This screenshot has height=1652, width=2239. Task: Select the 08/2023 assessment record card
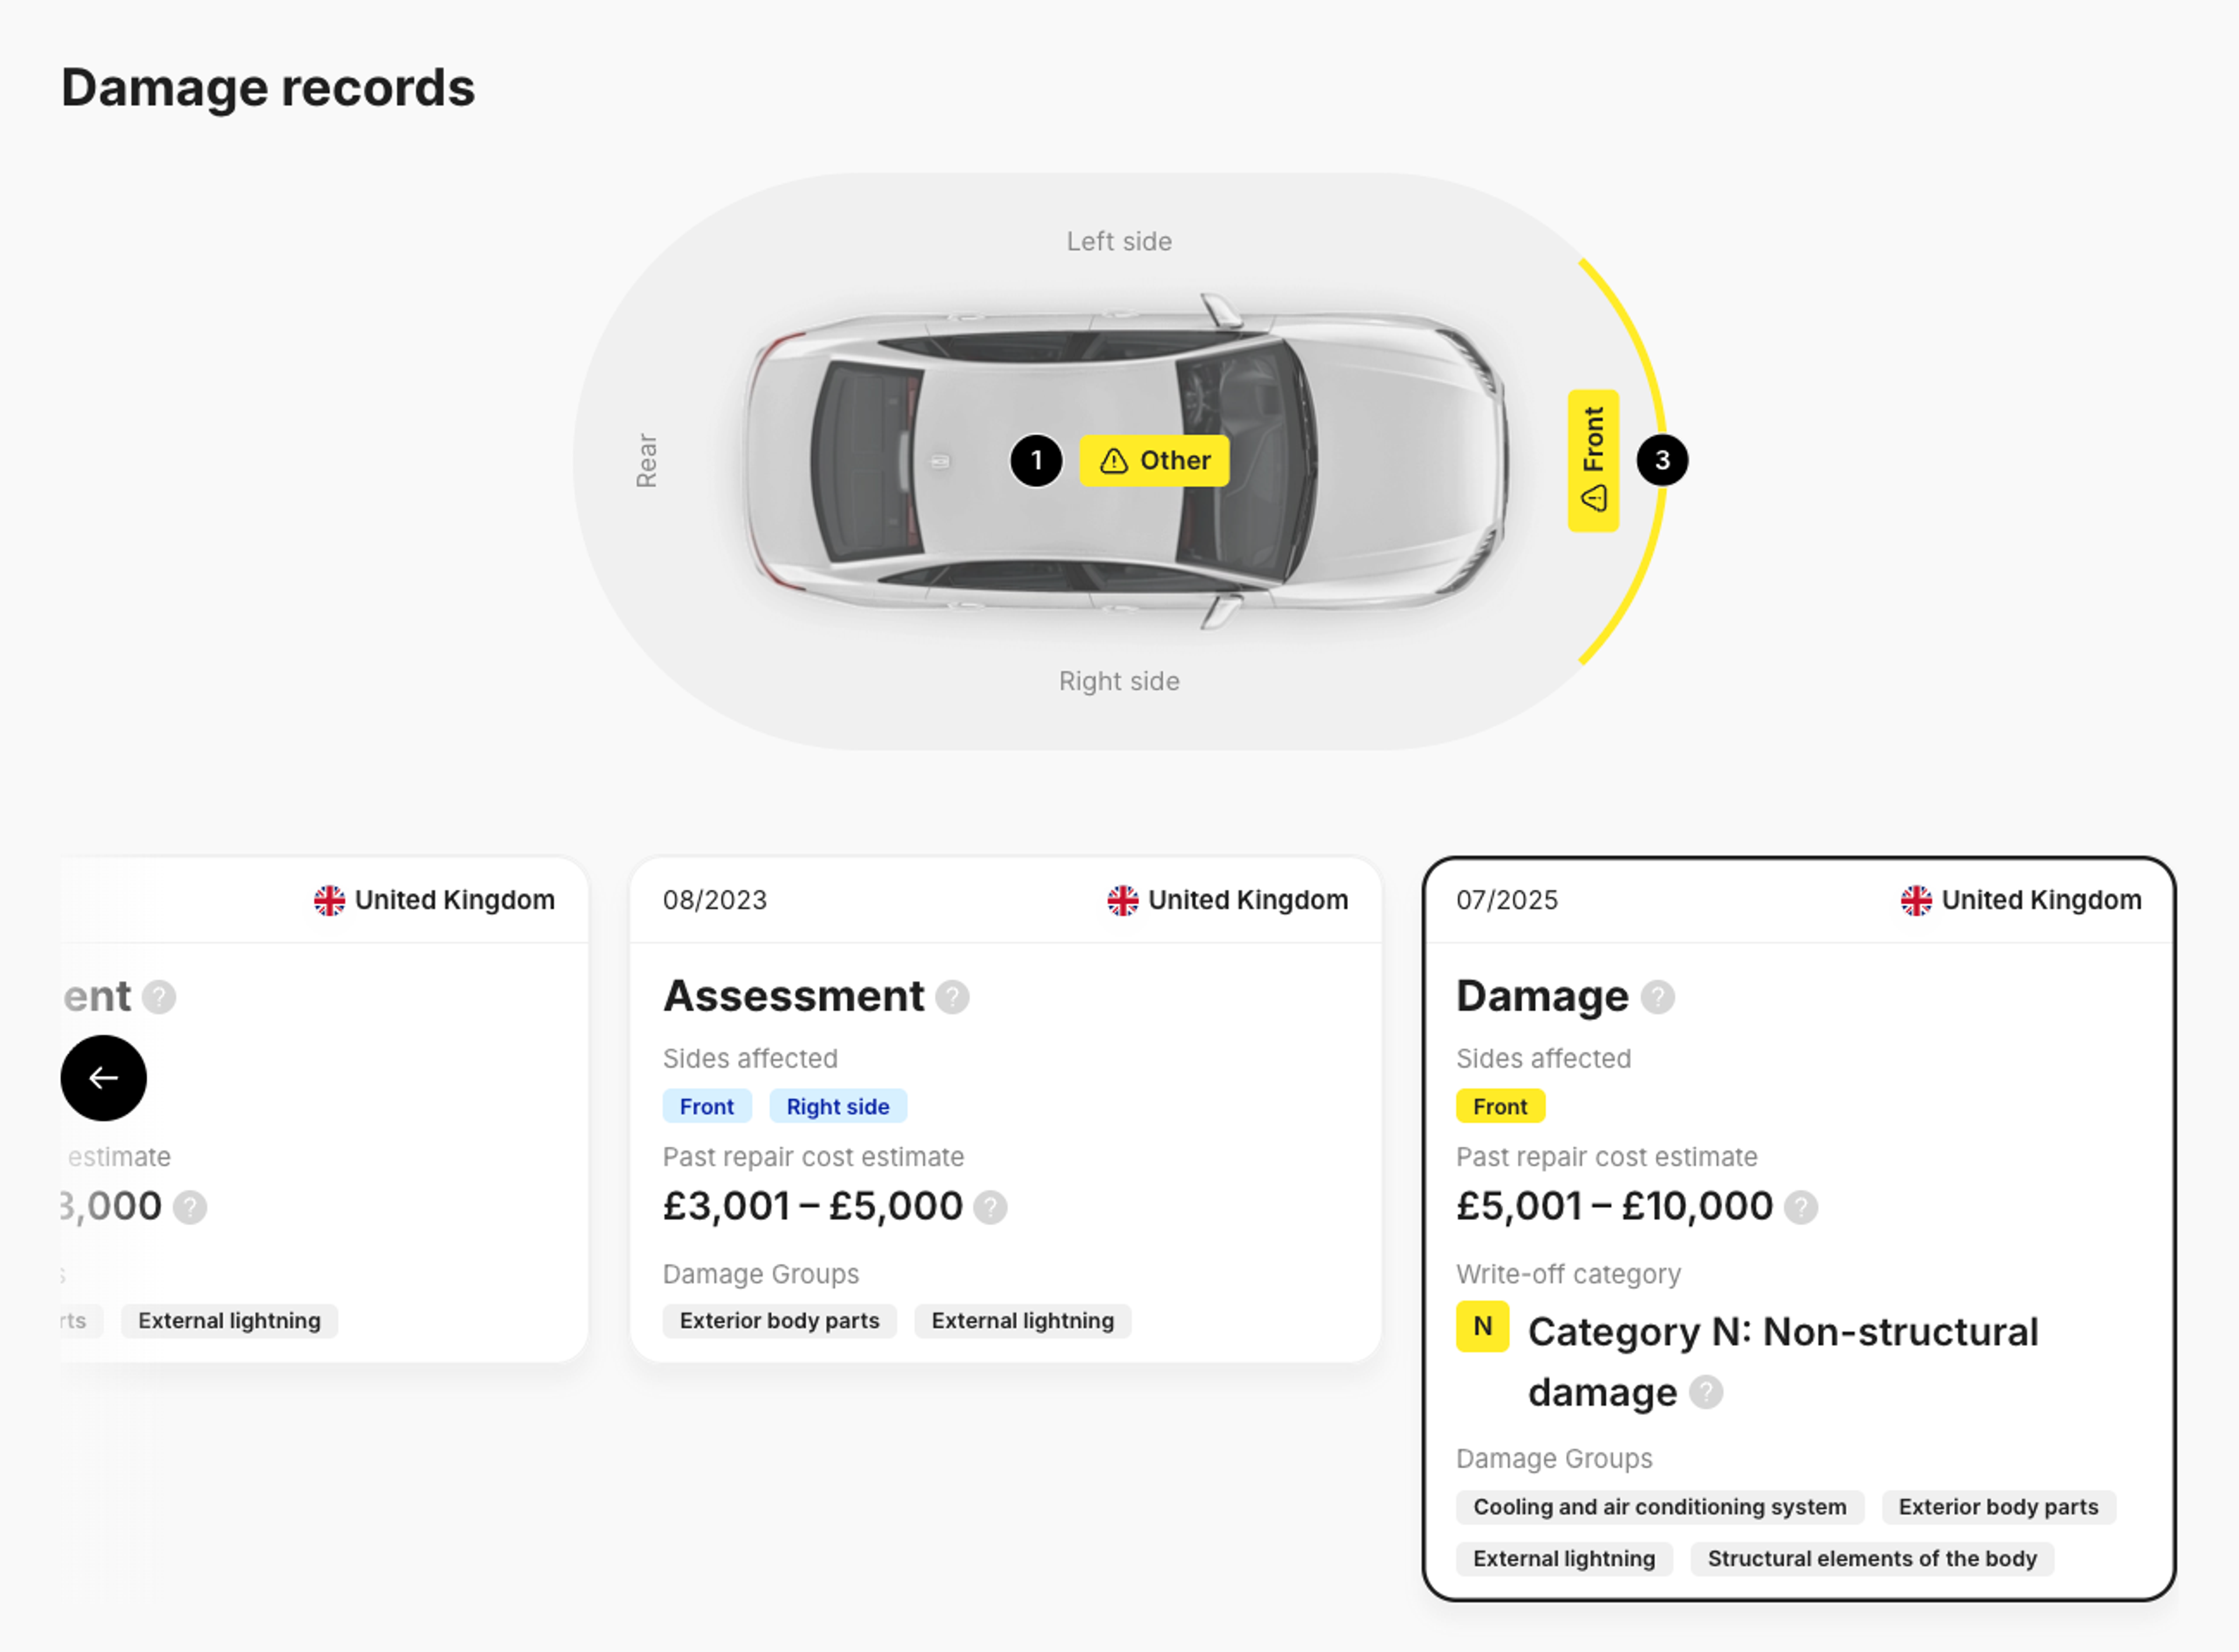(x=1005, y=1120)
